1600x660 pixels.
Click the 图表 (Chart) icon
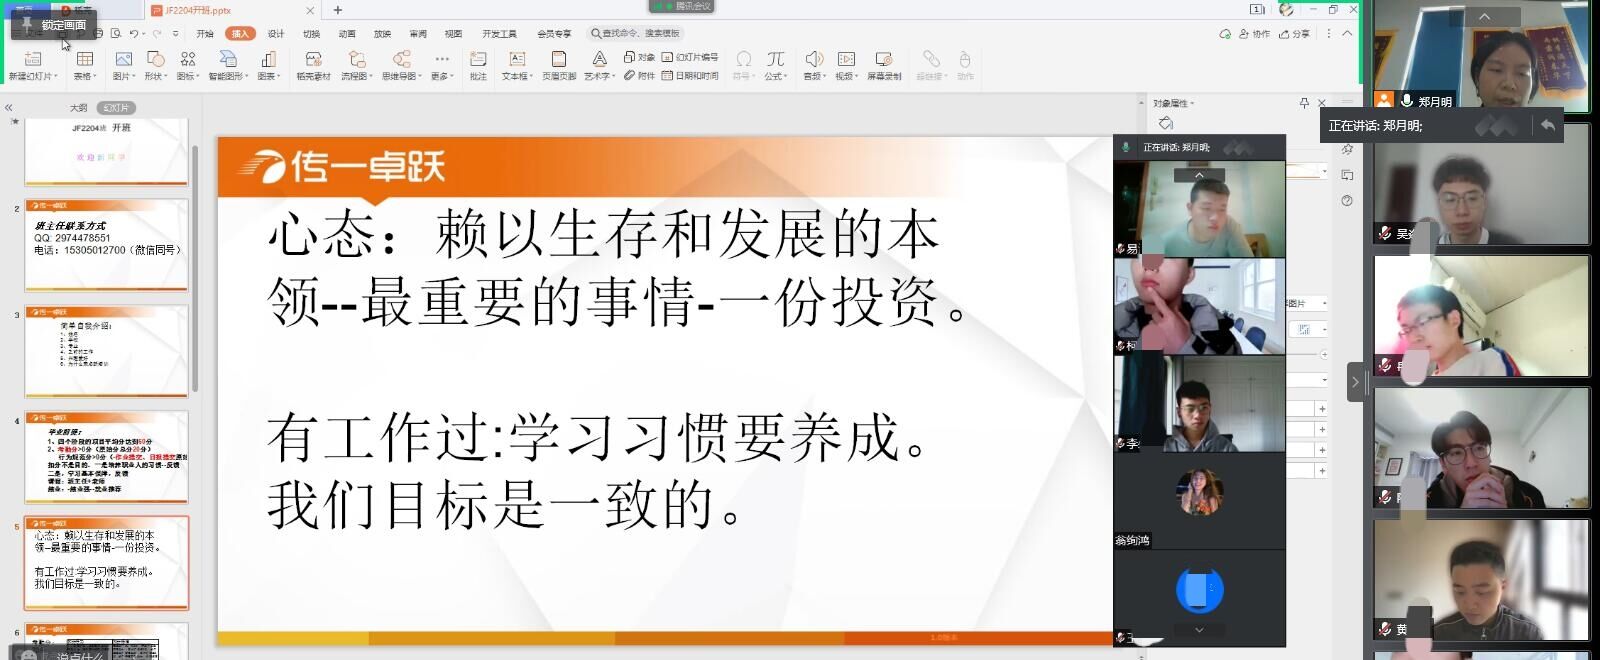[268, 59]
